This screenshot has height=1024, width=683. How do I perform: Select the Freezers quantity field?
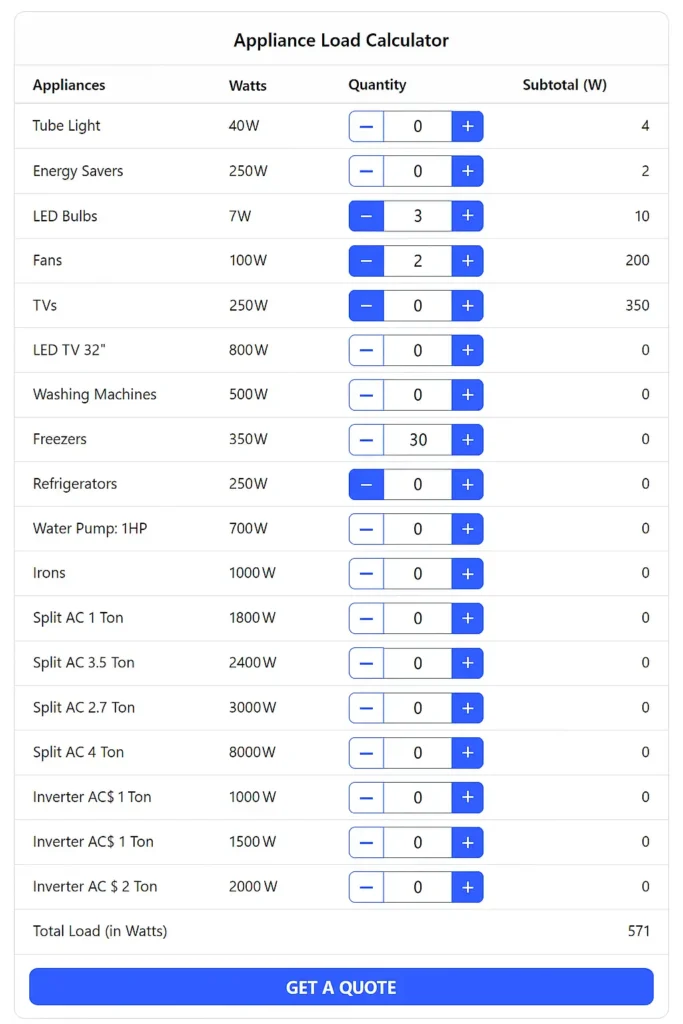coord(417,439)
